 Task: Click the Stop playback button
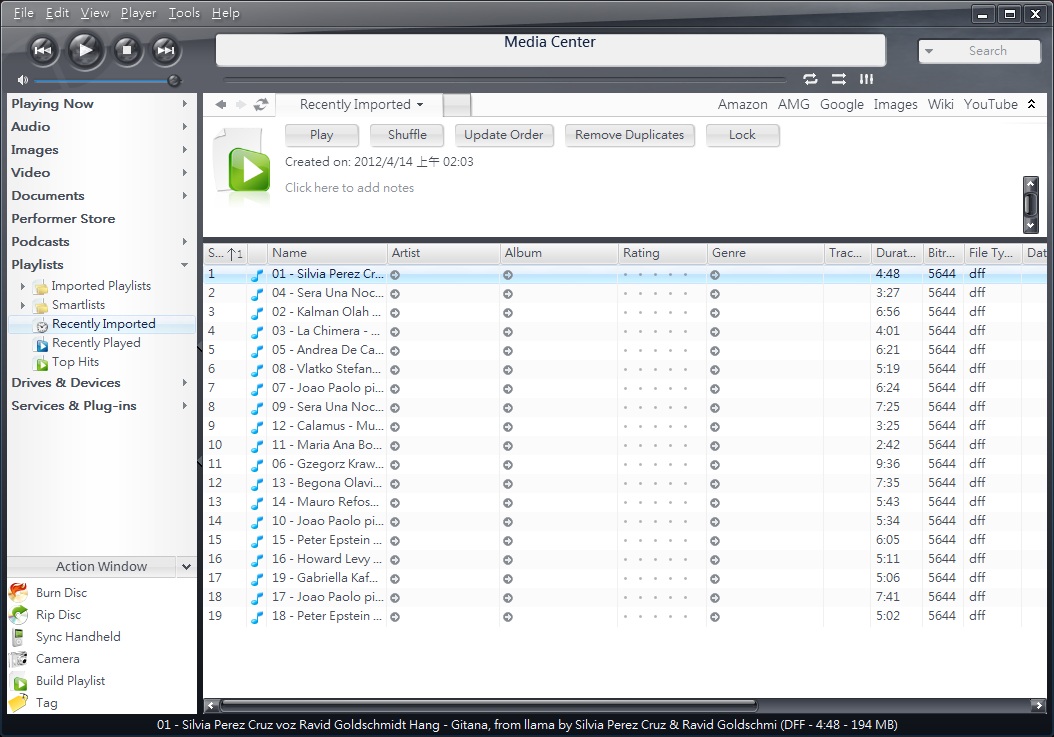126,49
